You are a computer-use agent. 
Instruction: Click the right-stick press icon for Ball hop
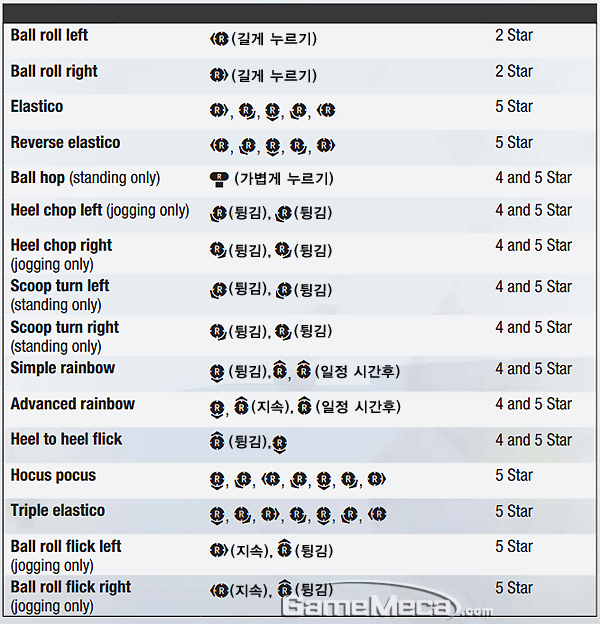coord(219,179)
